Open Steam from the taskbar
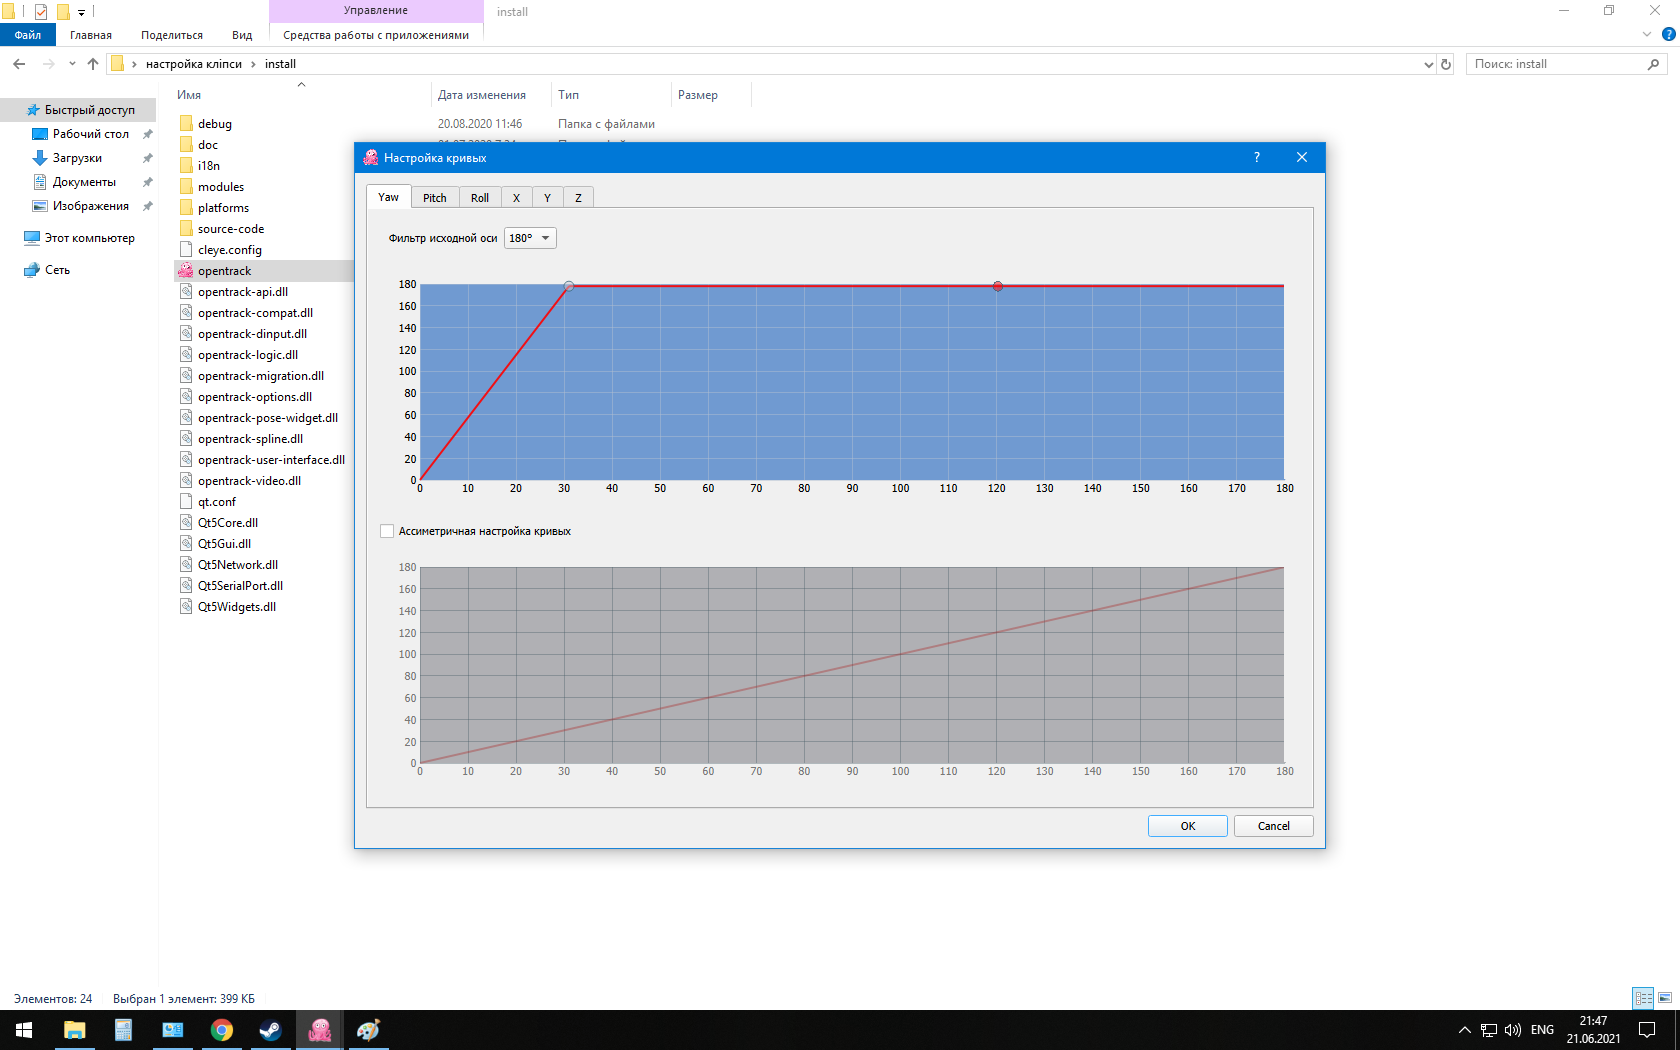The width and height of the screenshot is (1680, 1050). coord(270,1030)
